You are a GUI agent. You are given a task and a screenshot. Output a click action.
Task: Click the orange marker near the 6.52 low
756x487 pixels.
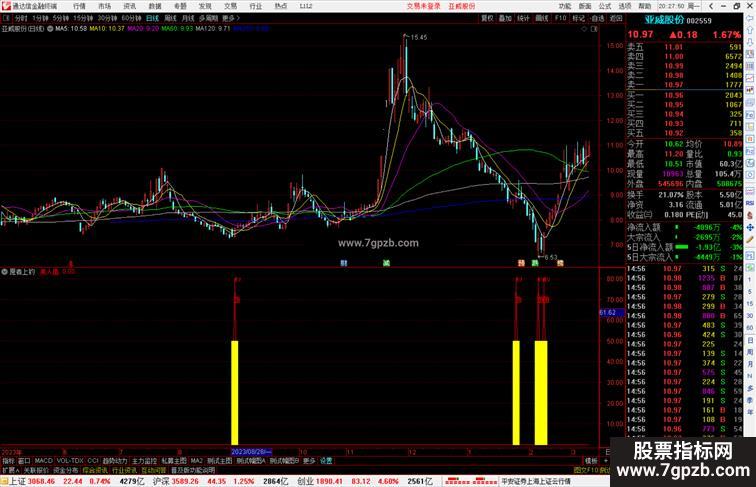click(560, 263)
